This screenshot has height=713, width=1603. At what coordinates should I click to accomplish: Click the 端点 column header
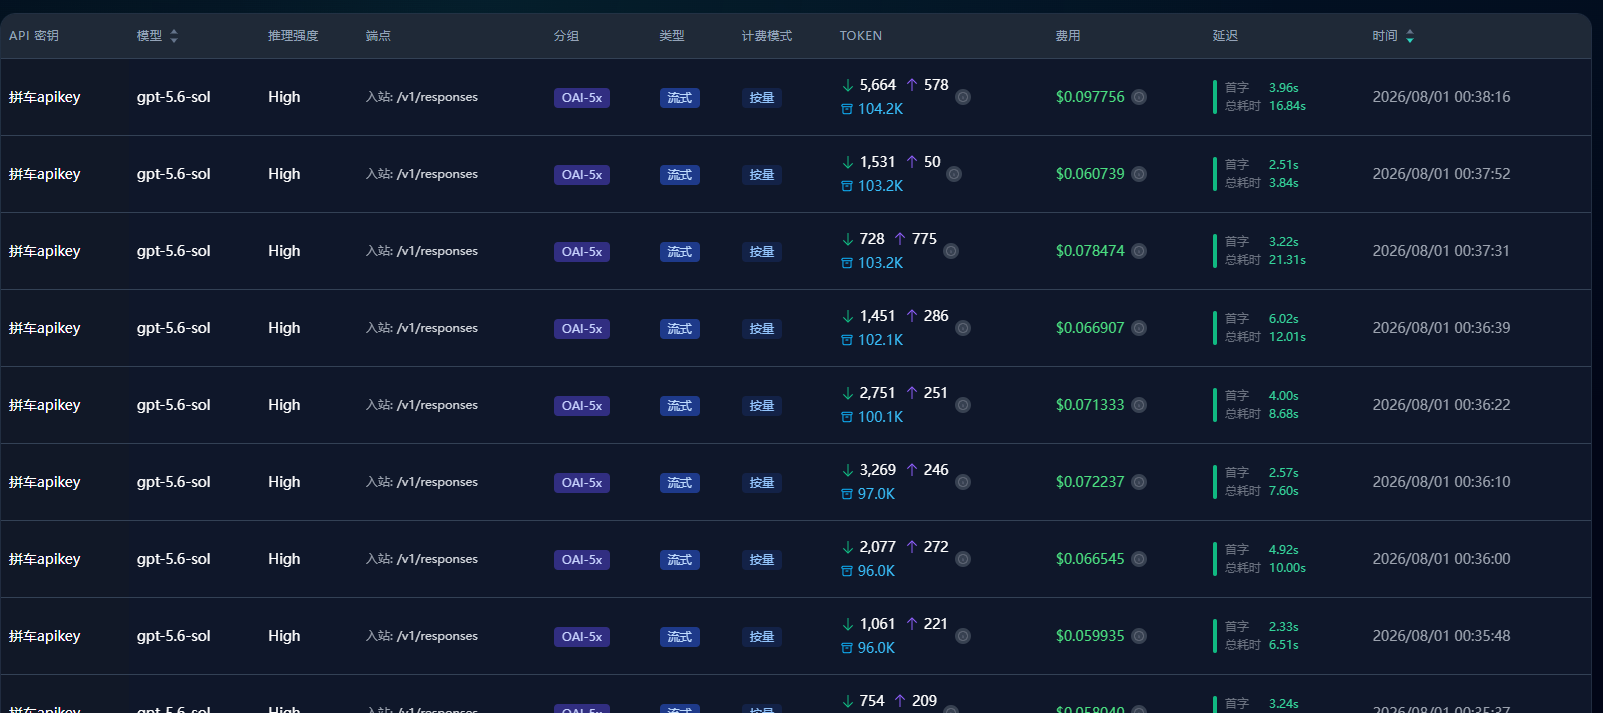coord(378,36)
